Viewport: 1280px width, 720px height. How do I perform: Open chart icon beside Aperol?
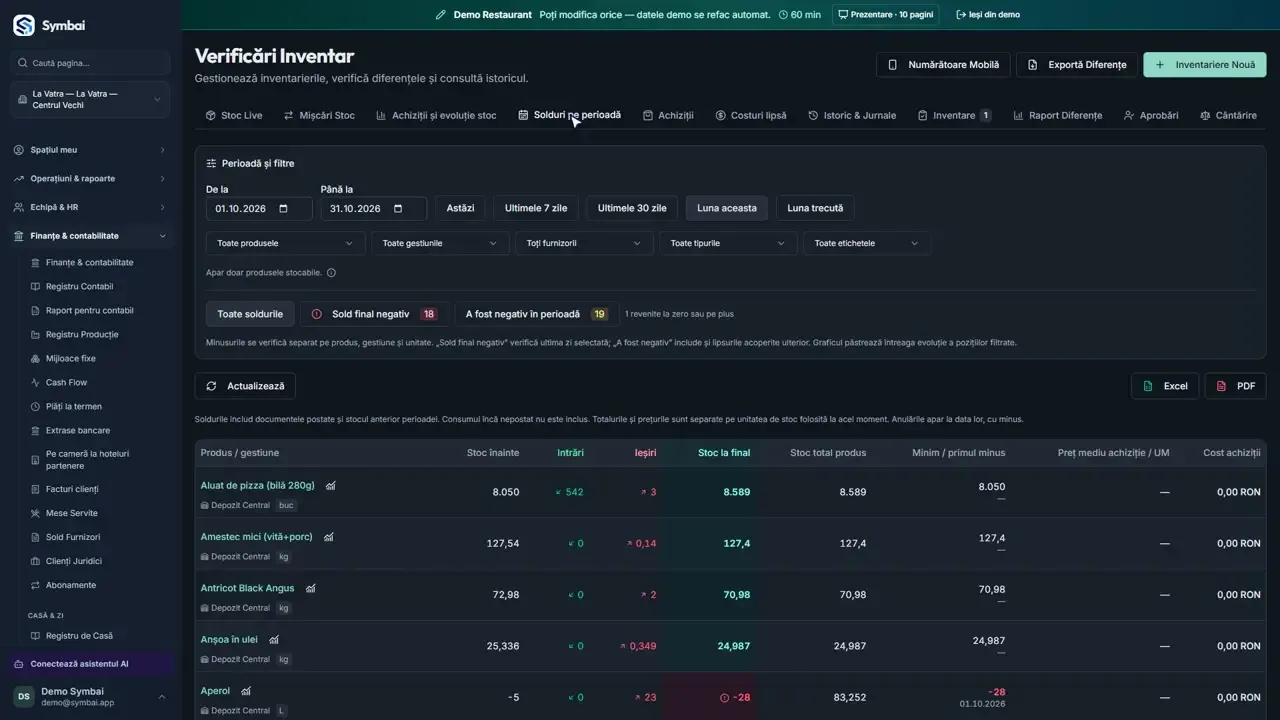pyautogui.click(x=245, y=691)
